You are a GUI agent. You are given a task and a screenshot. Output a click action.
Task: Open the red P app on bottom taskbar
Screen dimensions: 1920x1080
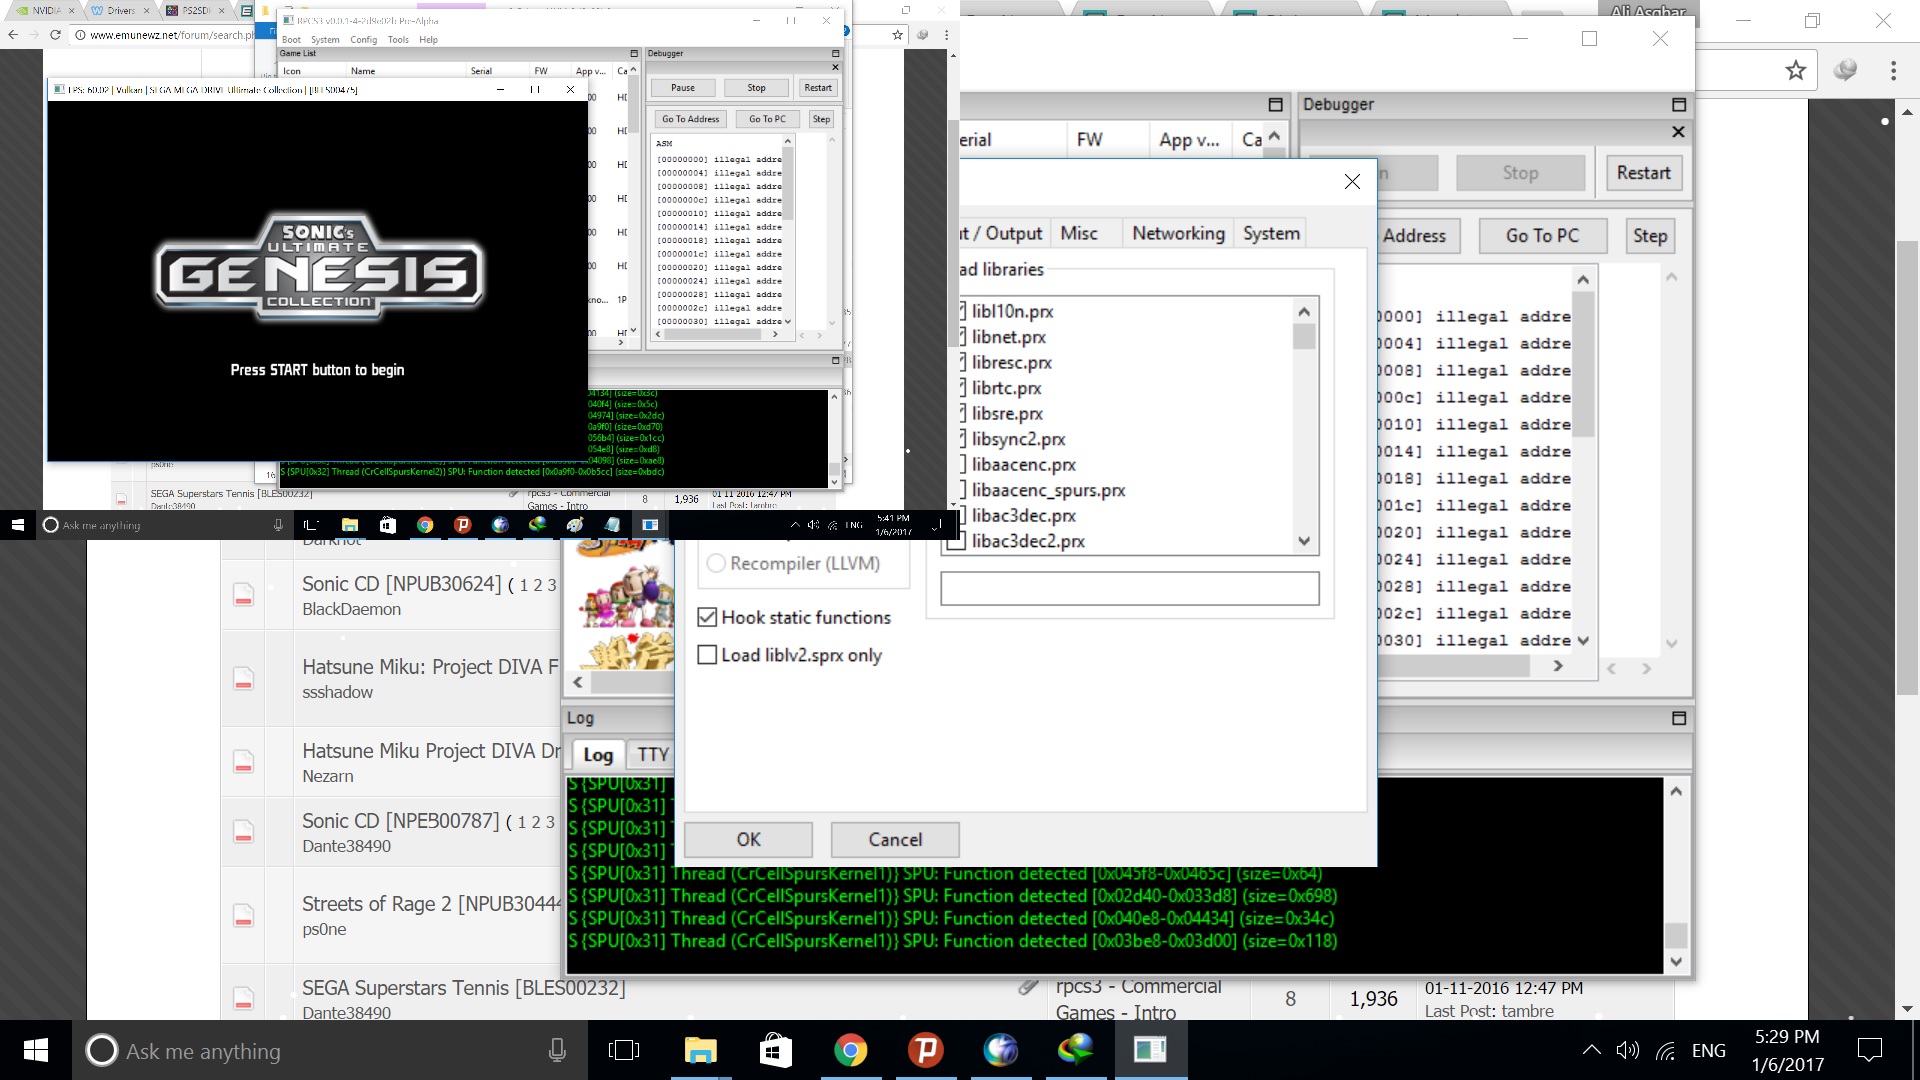click(926, 1050)
